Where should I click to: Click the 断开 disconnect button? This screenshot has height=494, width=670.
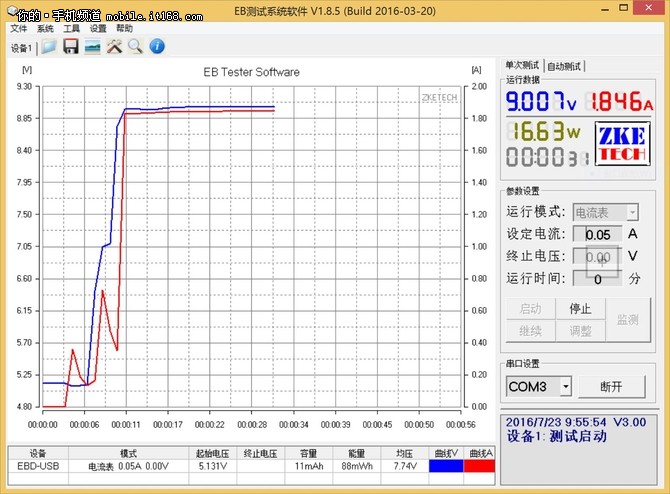pyautogui.click(x=611, y=386)
